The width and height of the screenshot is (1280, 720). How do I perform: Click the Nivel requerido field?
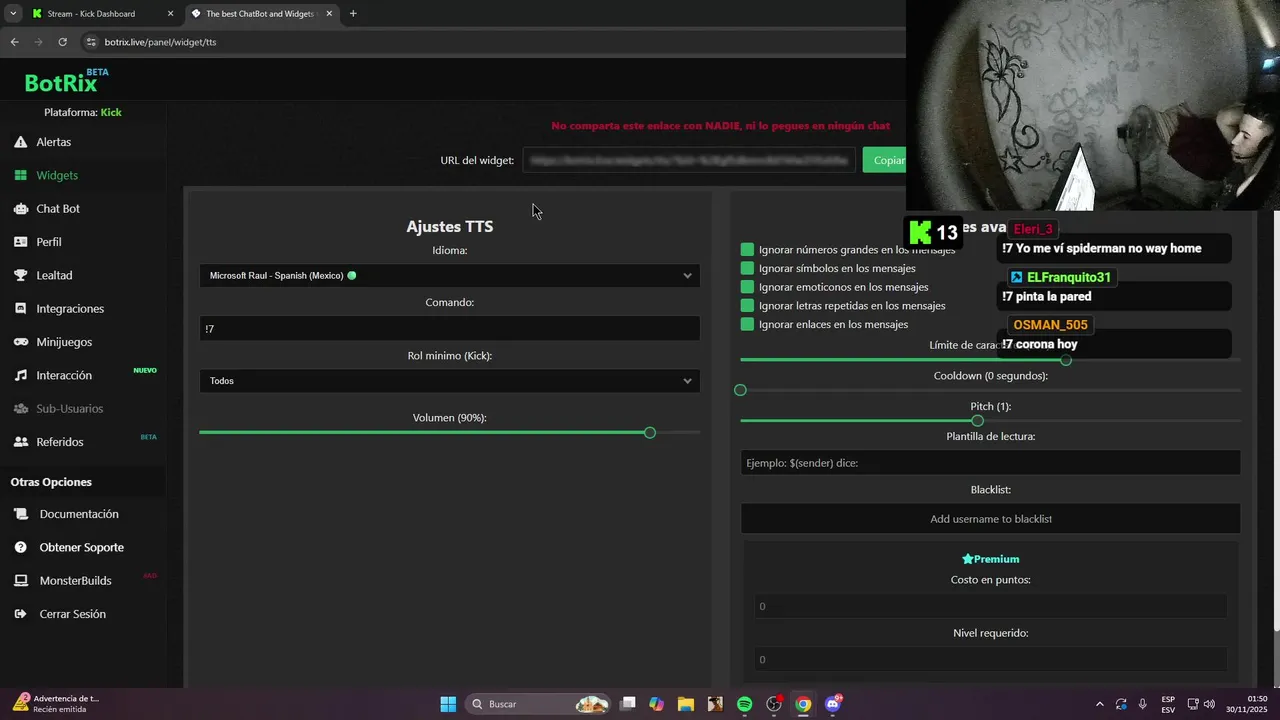(x=990, y=659)
